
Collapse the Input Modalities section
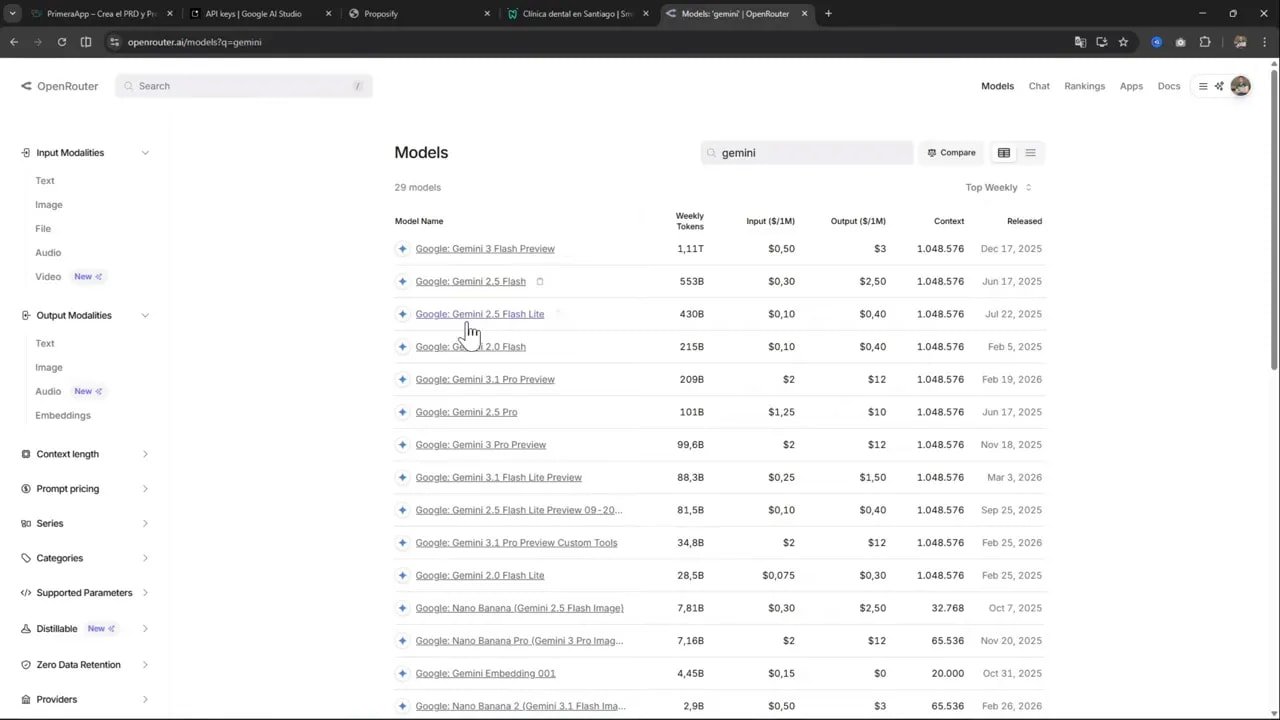click(x=145, y=152)
